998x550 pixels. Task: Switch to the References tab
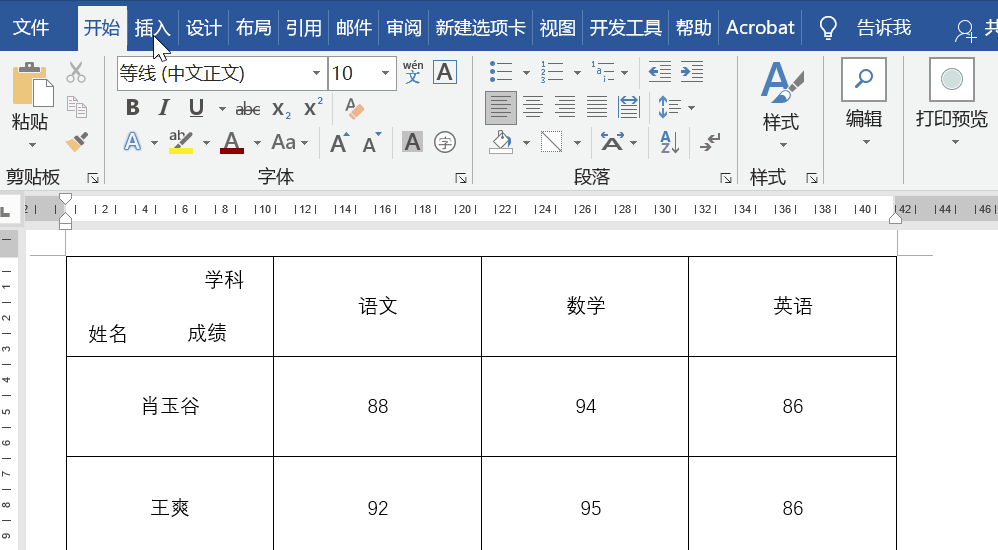pyautogui.click(x=304, y=28)
